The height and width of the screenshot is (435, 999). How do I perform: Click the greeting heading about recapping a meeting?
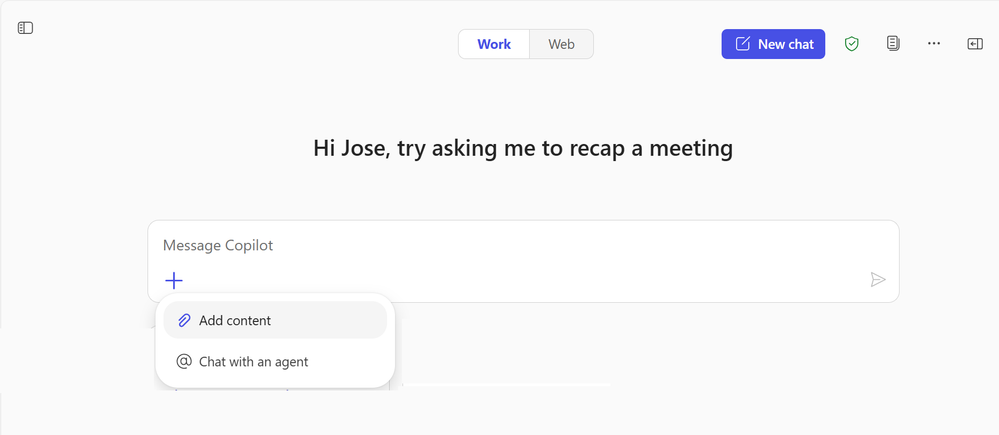point(523,148)
